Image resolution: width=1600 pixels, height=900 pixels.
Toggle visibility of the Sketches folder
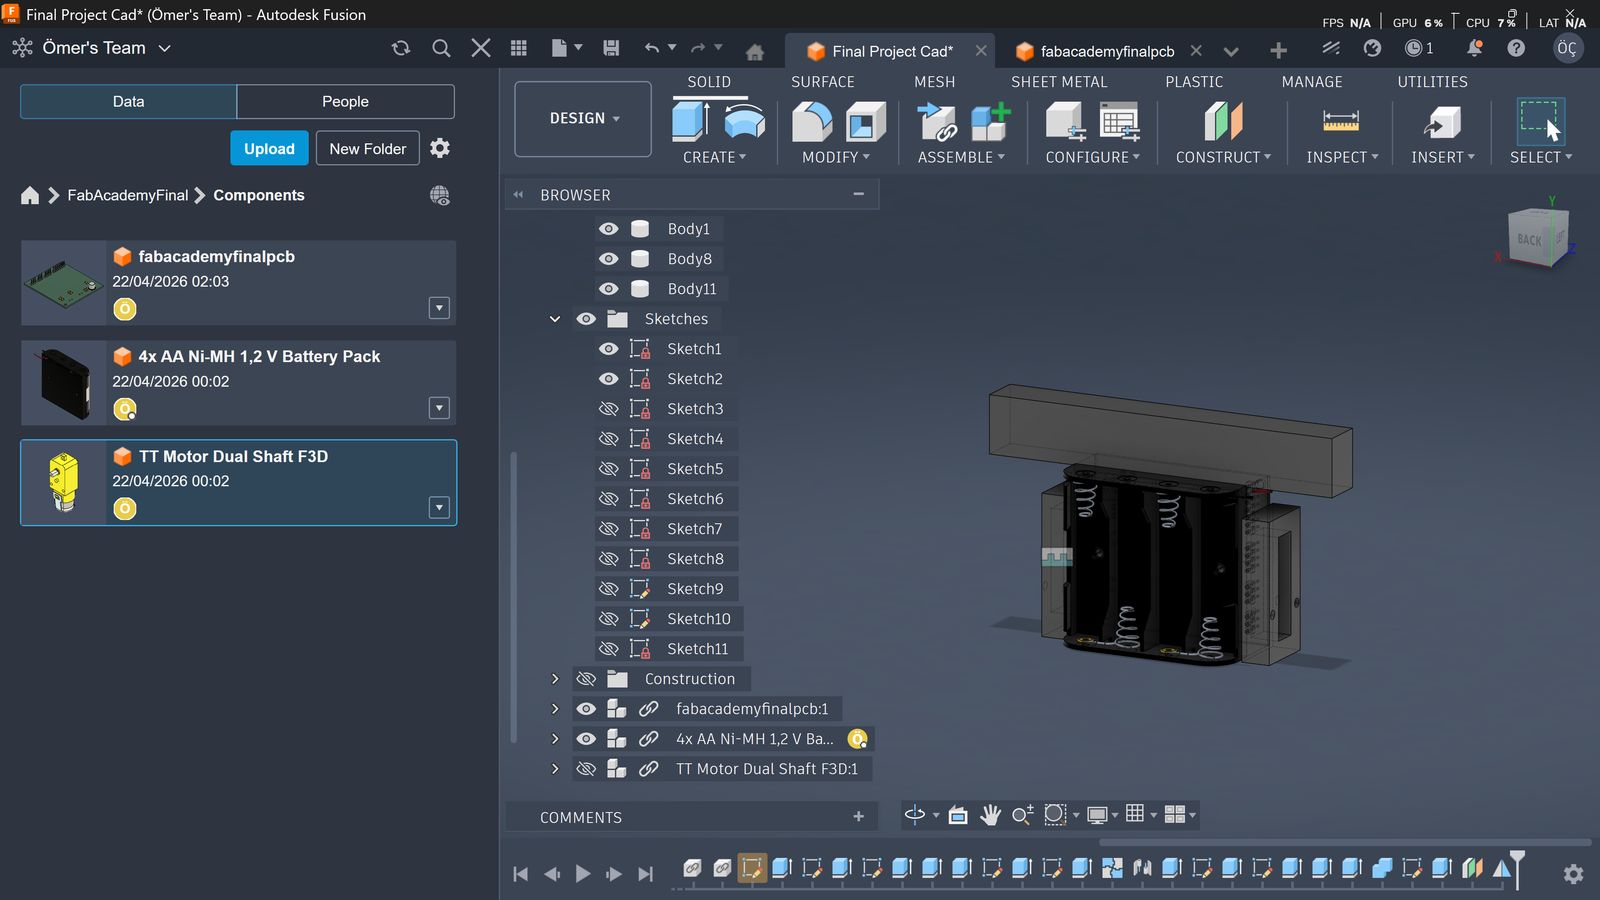point(586,319)
